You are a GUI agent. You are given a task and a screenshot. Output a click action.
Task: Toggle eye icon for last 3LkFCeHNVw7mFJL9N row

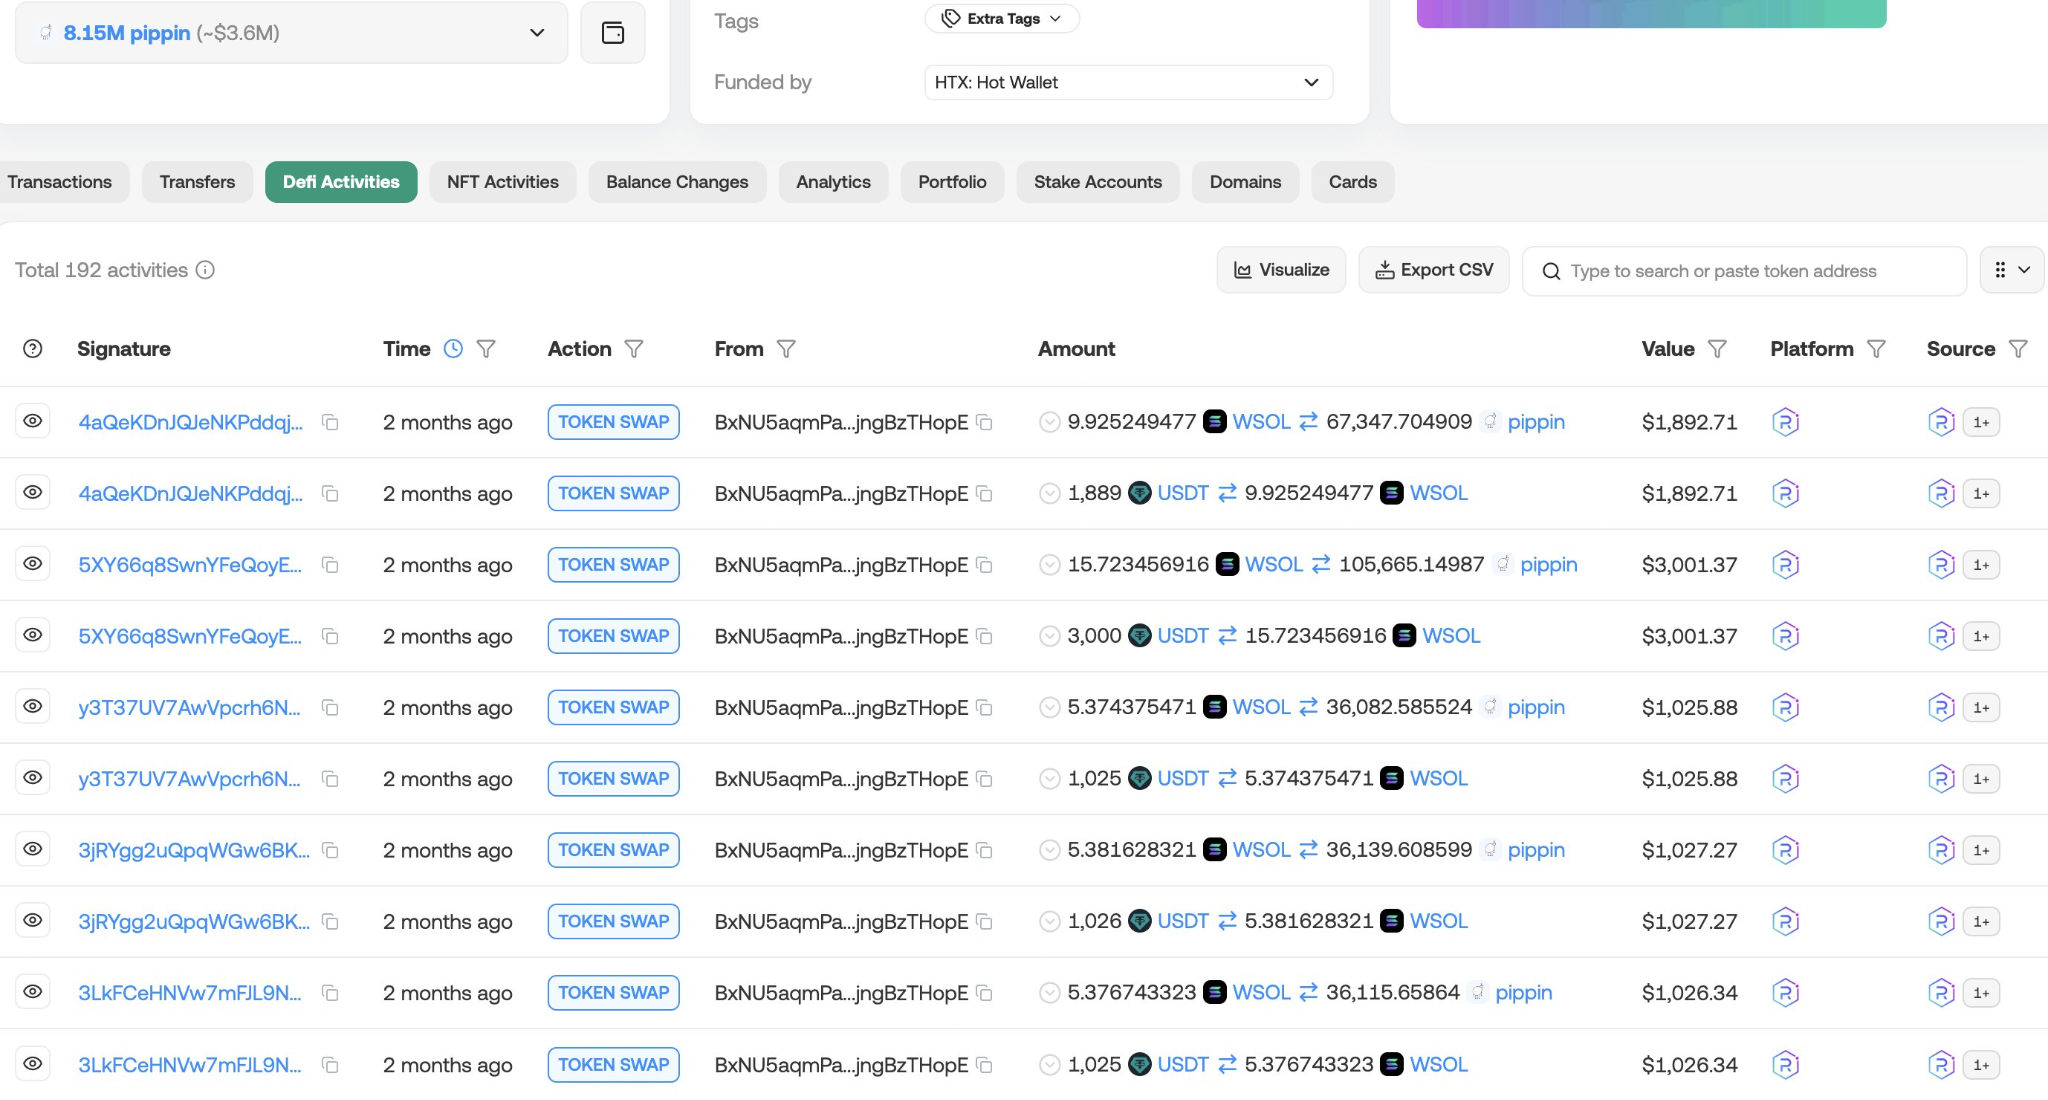[x=33, y=1064]
